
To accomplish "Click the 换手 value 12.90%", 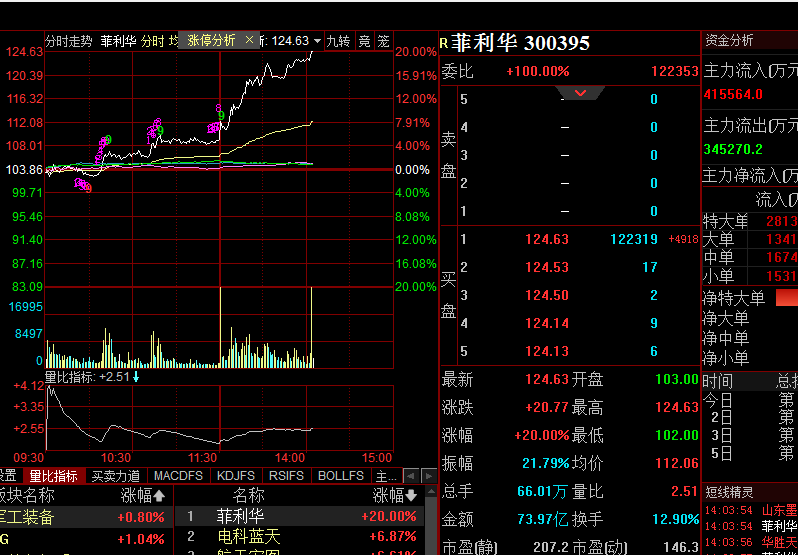I will 675,519.
